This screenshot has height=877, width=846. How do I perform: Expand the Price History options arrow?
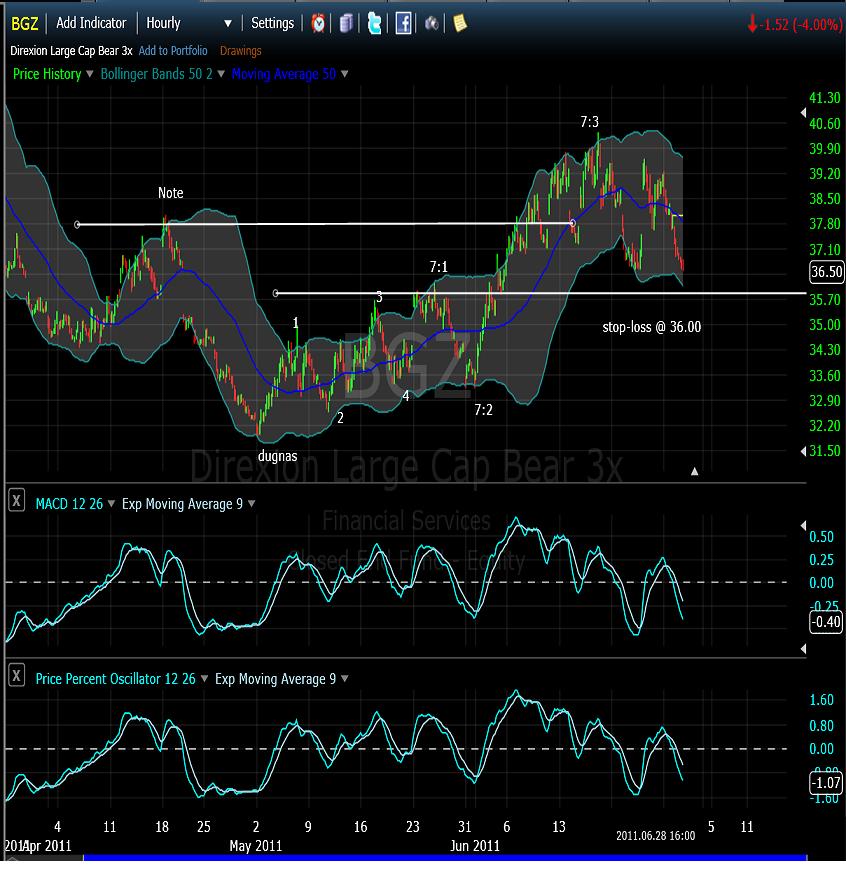(89, 74)
